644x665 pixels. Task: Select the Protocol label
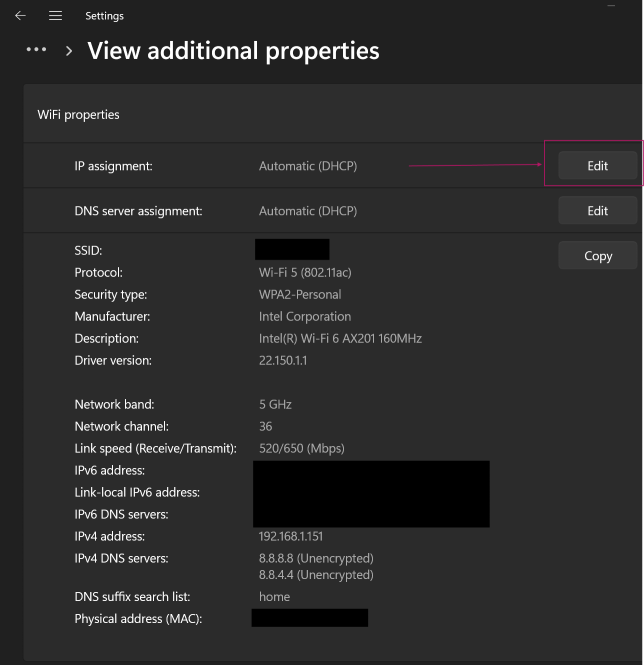98,272
